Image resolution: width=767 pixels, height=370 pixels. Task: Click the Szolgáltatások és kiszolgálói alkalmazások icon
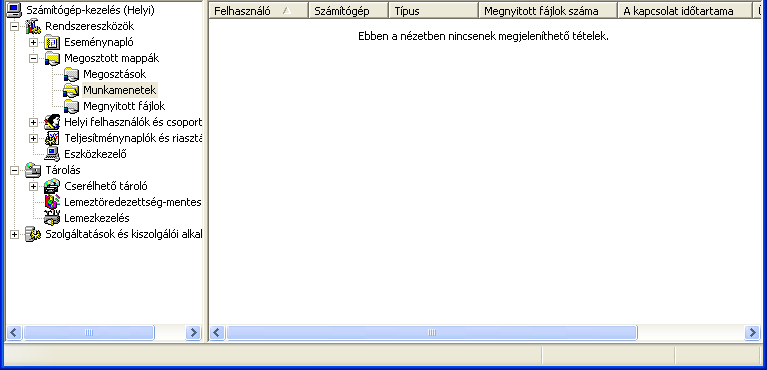(x=33, y=234)
